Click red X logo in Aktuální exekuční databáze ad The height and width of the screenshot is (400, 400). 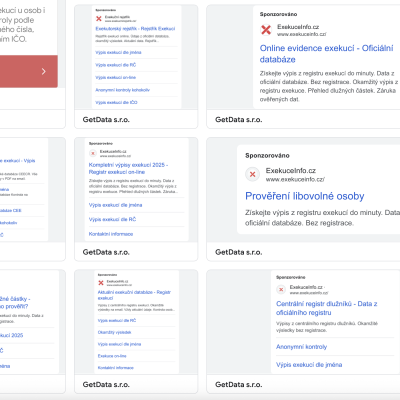point(101,283)
